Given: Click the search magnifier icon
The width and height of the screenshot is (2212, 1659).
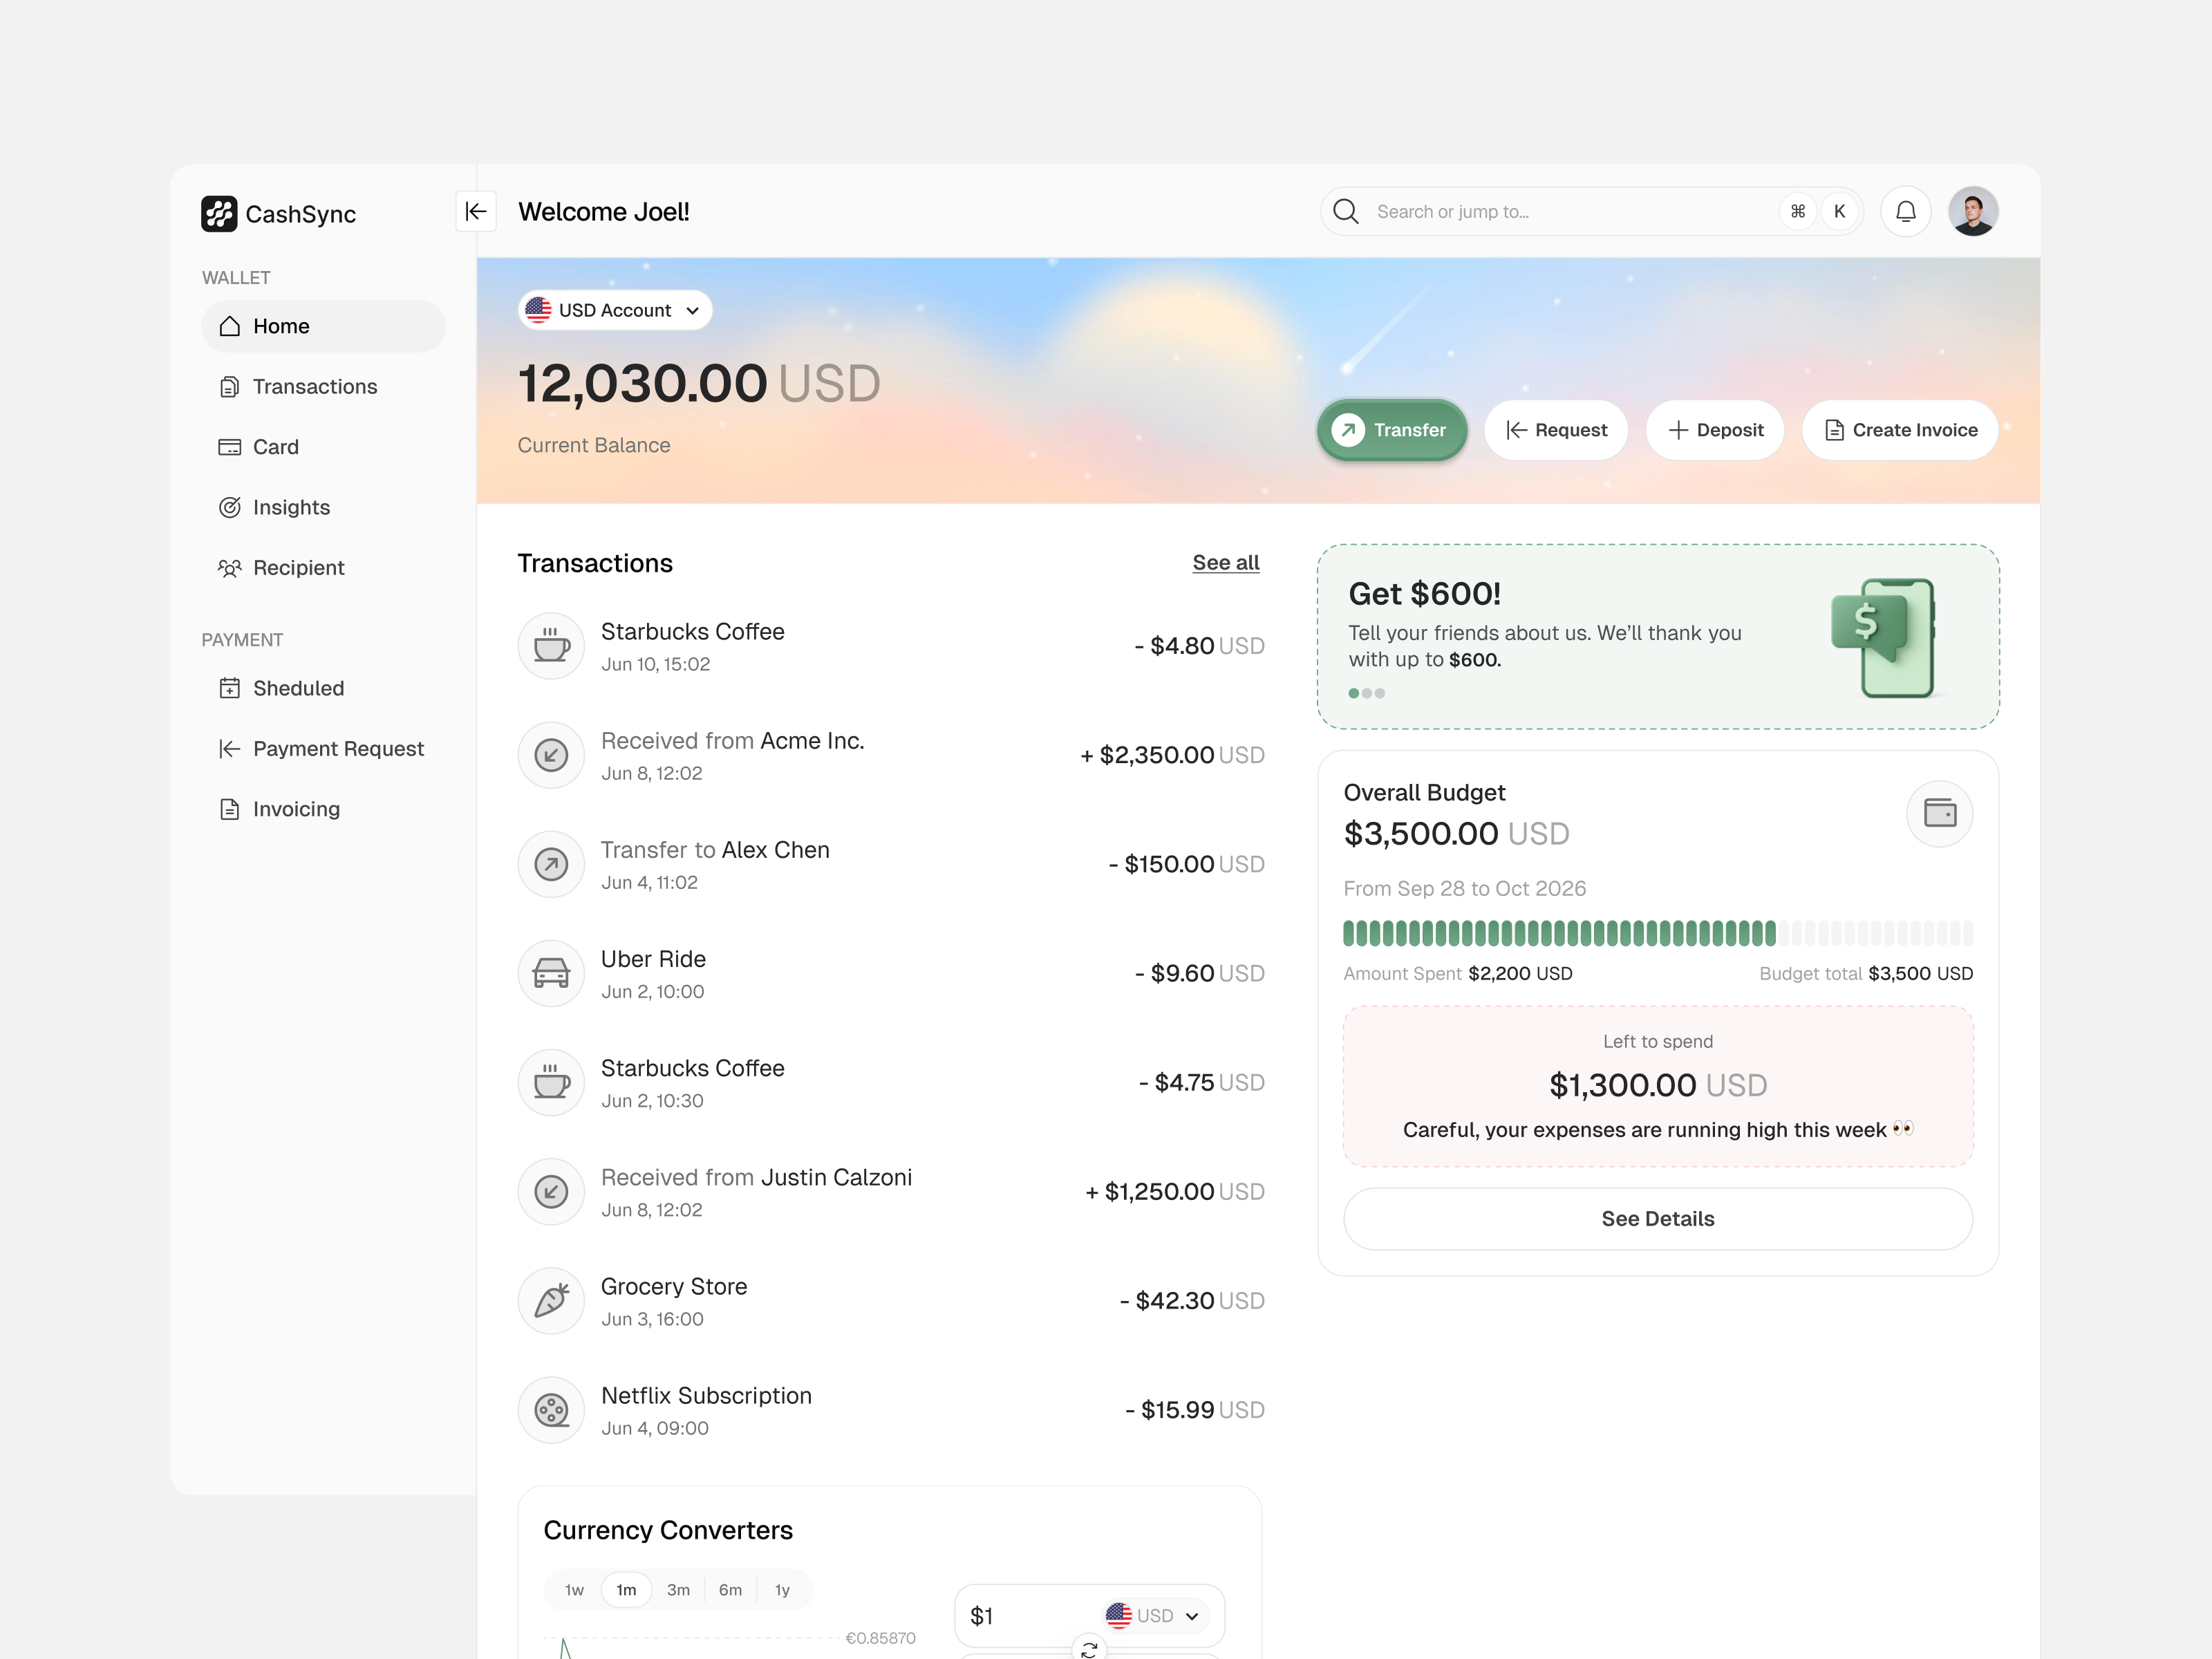Looking at the screenshot, I should pos(1346,211).
